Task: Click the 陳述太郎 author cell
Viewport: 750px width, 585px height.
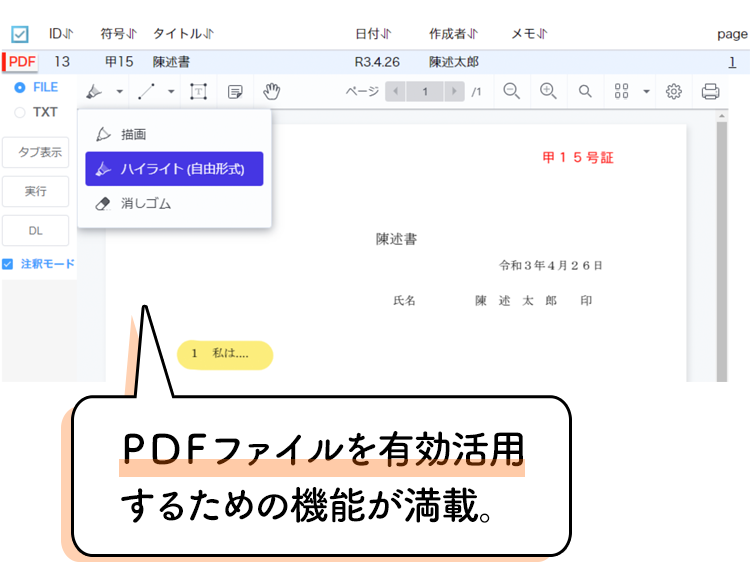Action: [x=453, y=62]
